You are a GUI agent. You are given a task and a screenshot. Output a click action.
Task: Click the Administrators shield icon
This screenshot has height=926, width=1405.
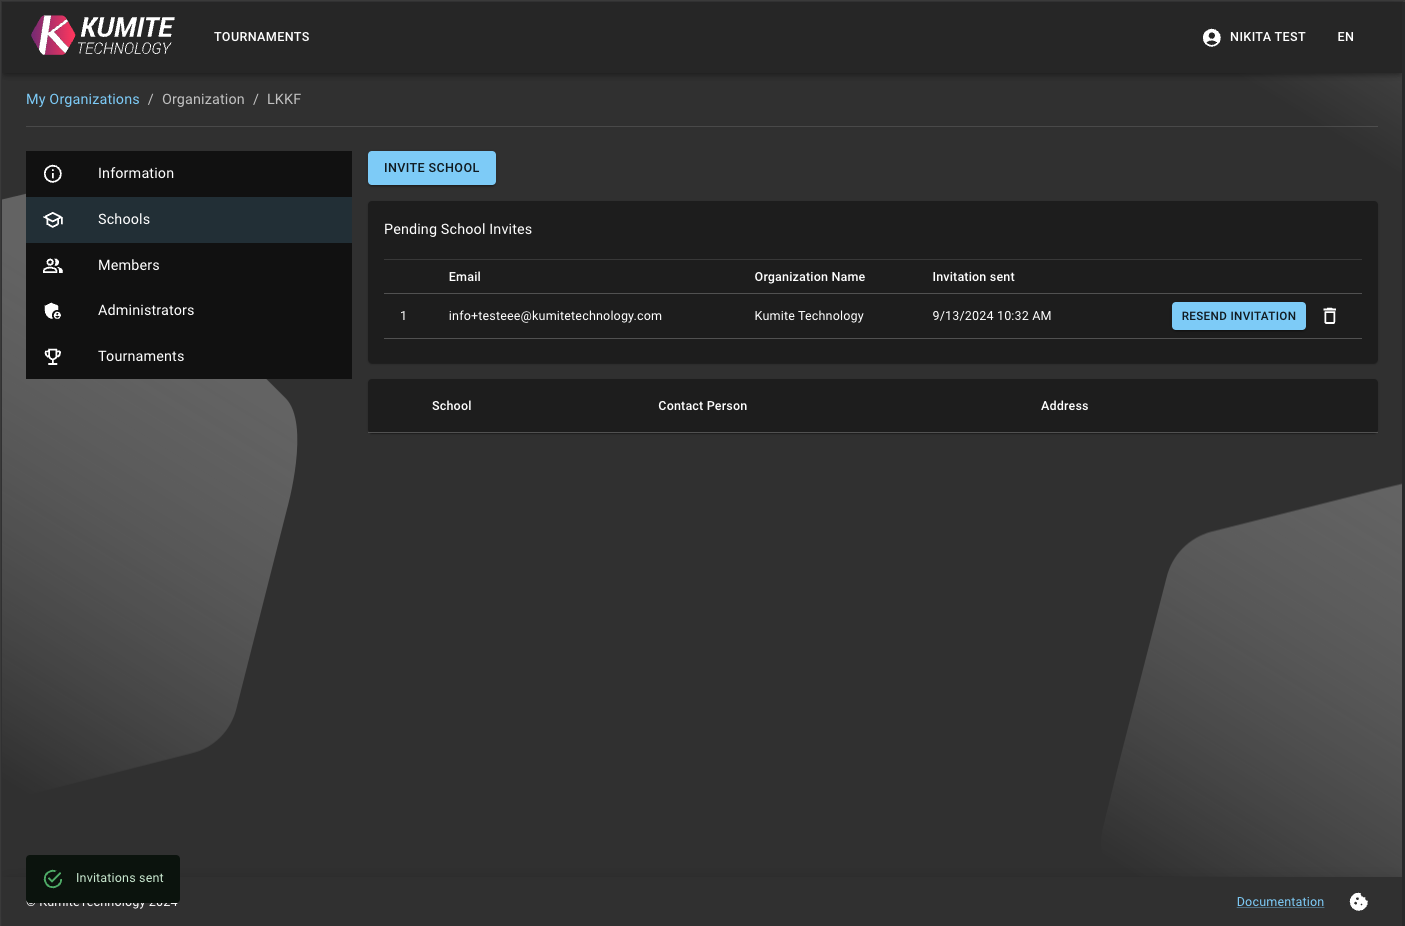point(53,311)
